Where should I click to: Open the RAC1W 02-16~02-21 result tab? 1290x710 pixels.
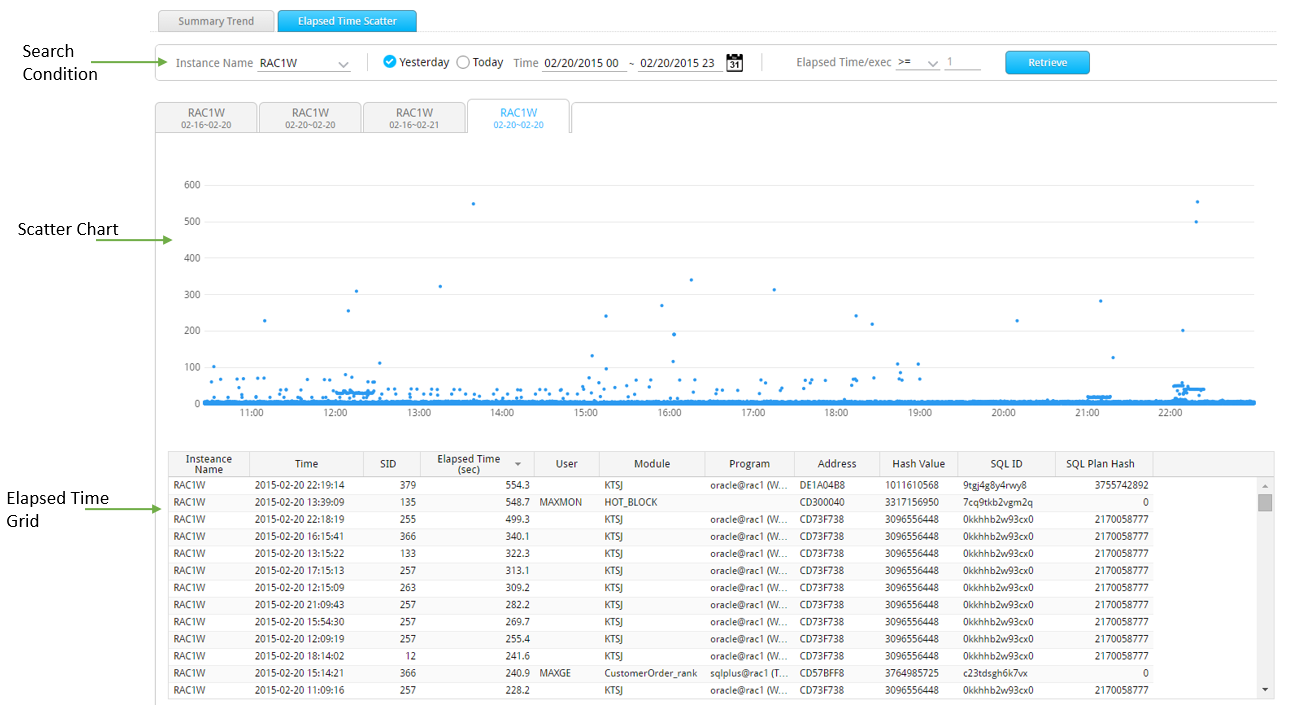pyautogui.click(x=414, y=118)
